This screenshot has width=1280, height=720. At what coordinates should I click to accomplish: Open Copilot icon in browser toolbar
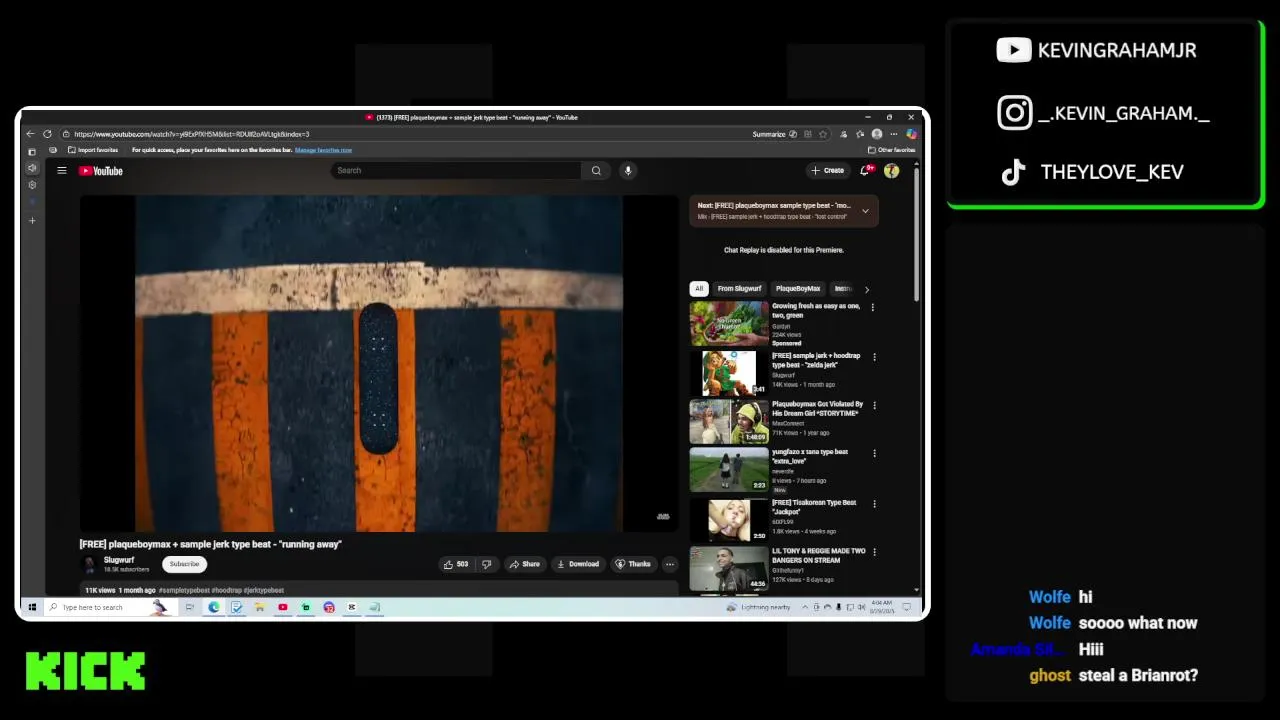(911, 134)
